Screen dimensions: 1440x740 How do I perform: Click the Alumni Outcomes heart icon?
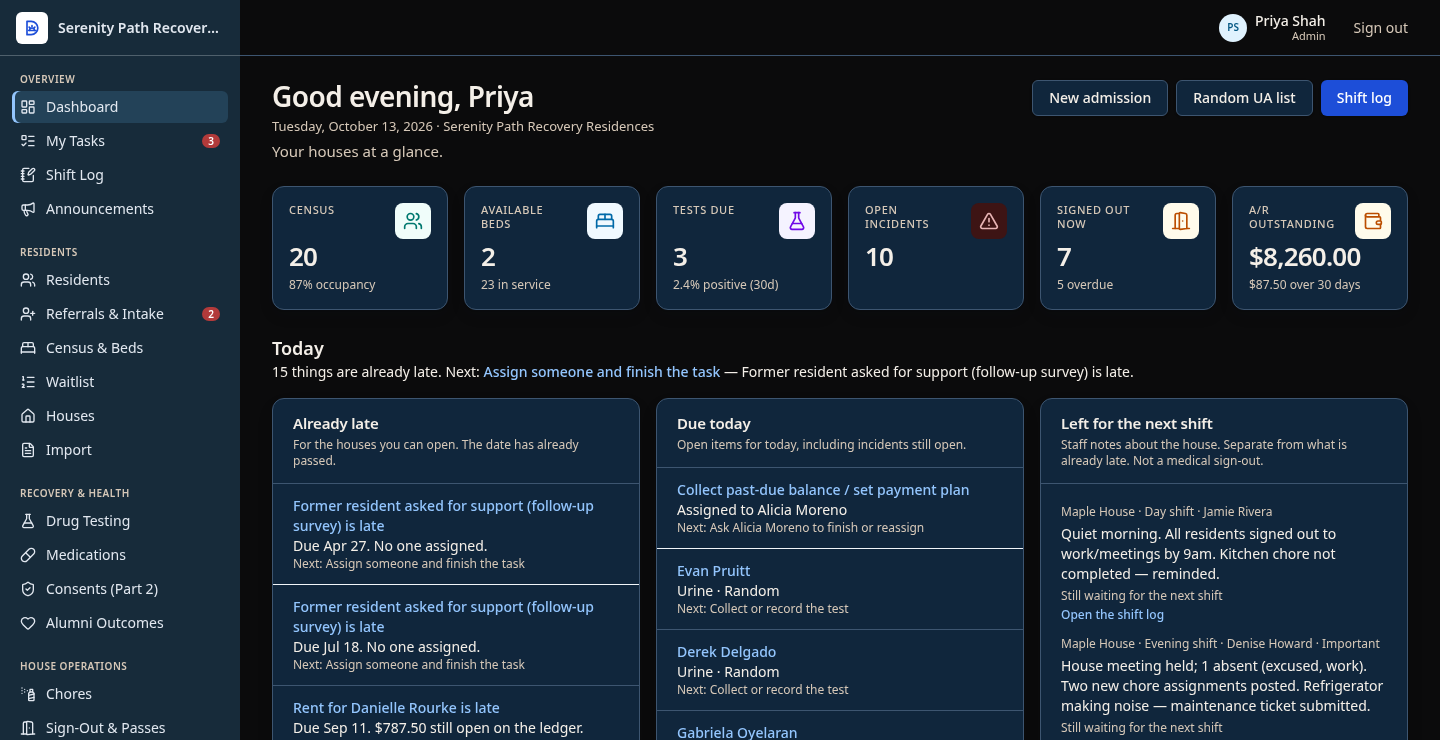coord(28,623)
